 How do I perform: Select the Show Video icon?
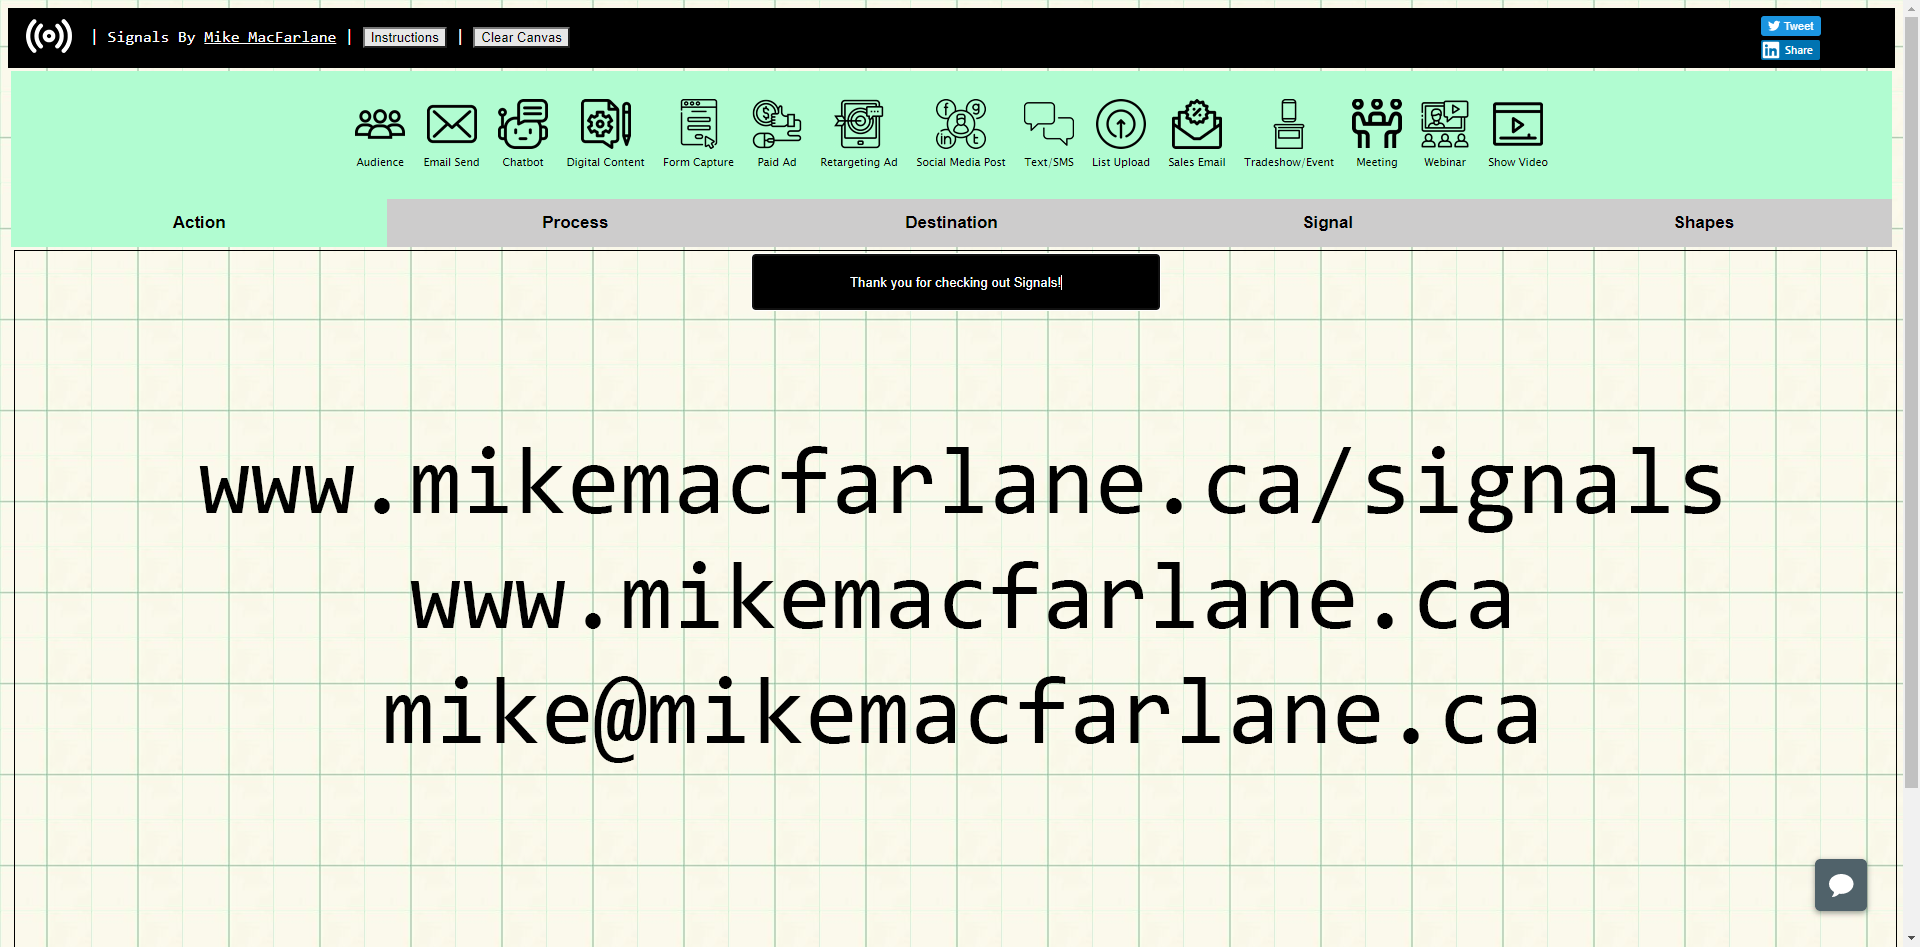click(1518, 124)
